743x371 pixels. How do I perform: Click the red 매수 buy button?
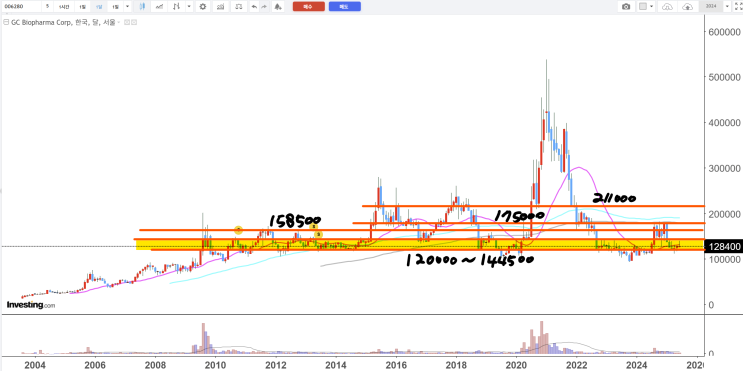tap(308, 7)
